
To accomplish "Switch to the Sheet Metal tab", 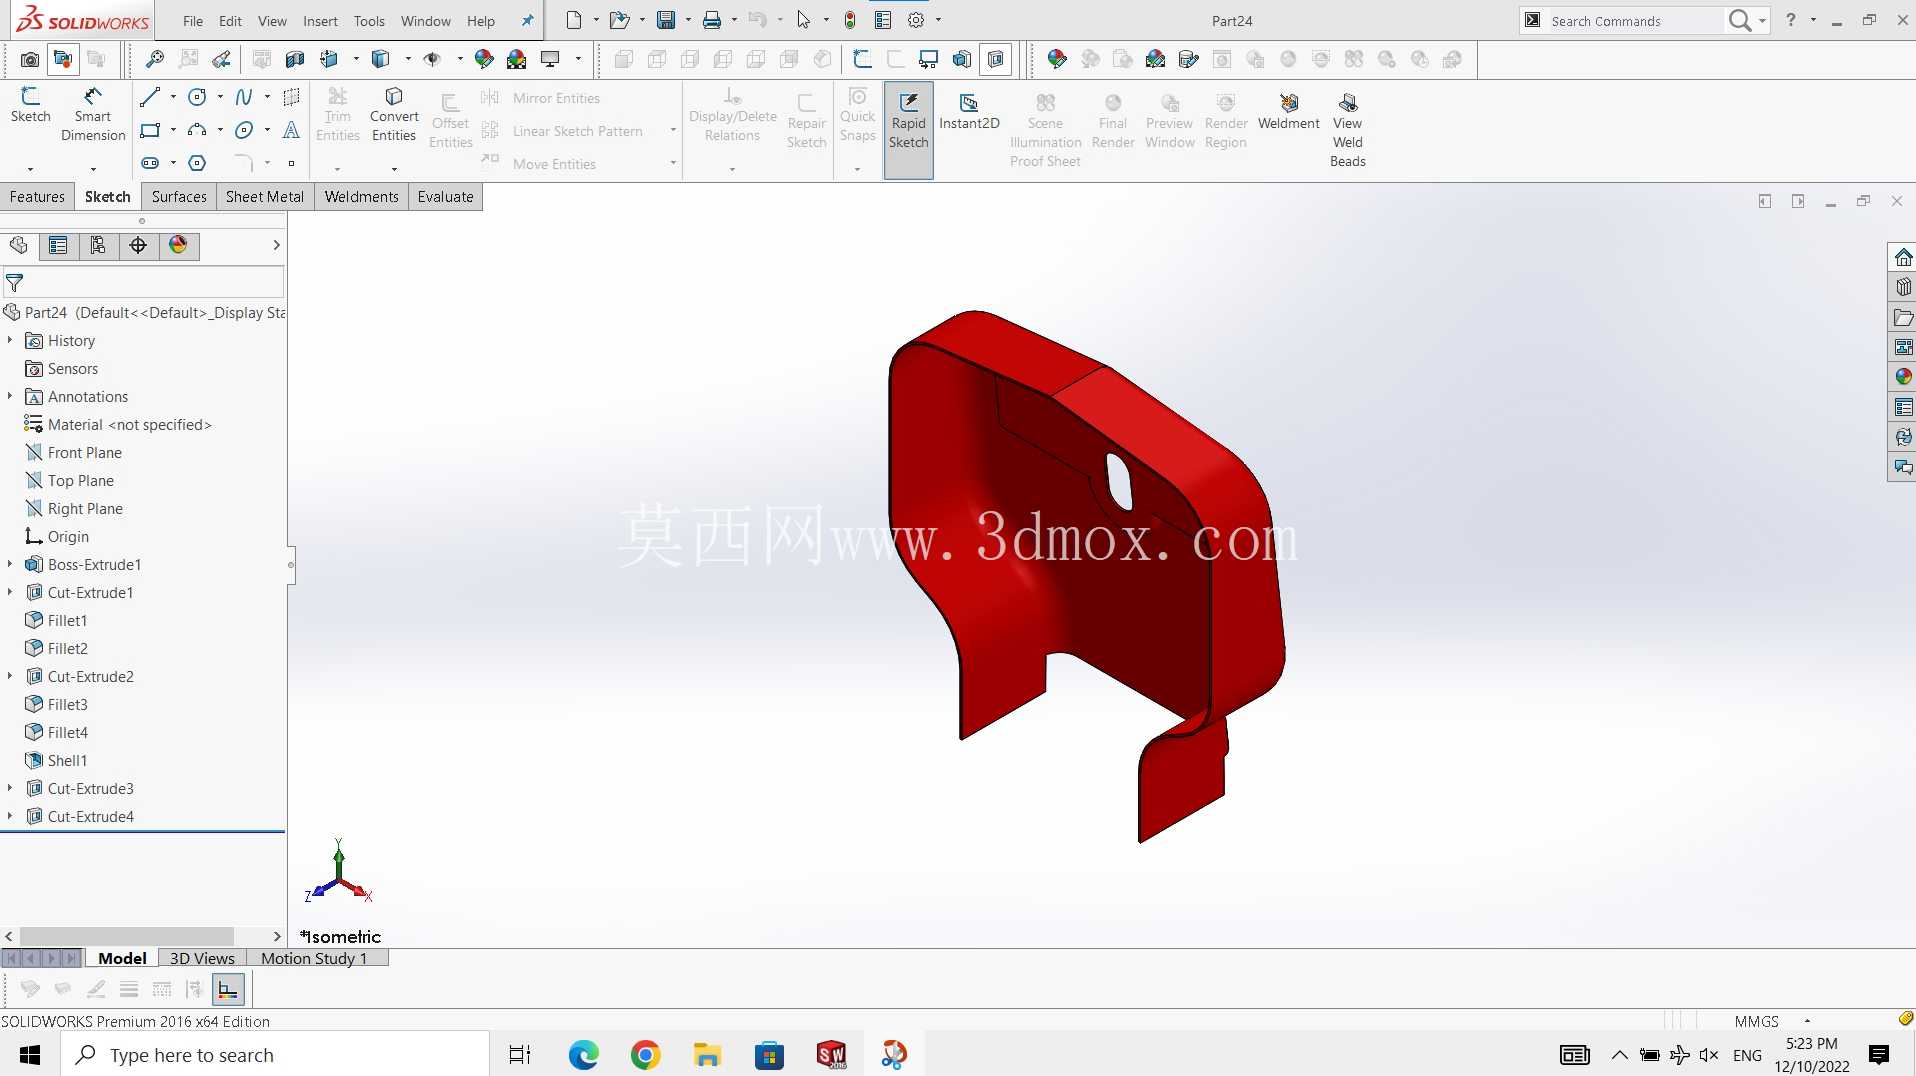I will coord(265,197).
